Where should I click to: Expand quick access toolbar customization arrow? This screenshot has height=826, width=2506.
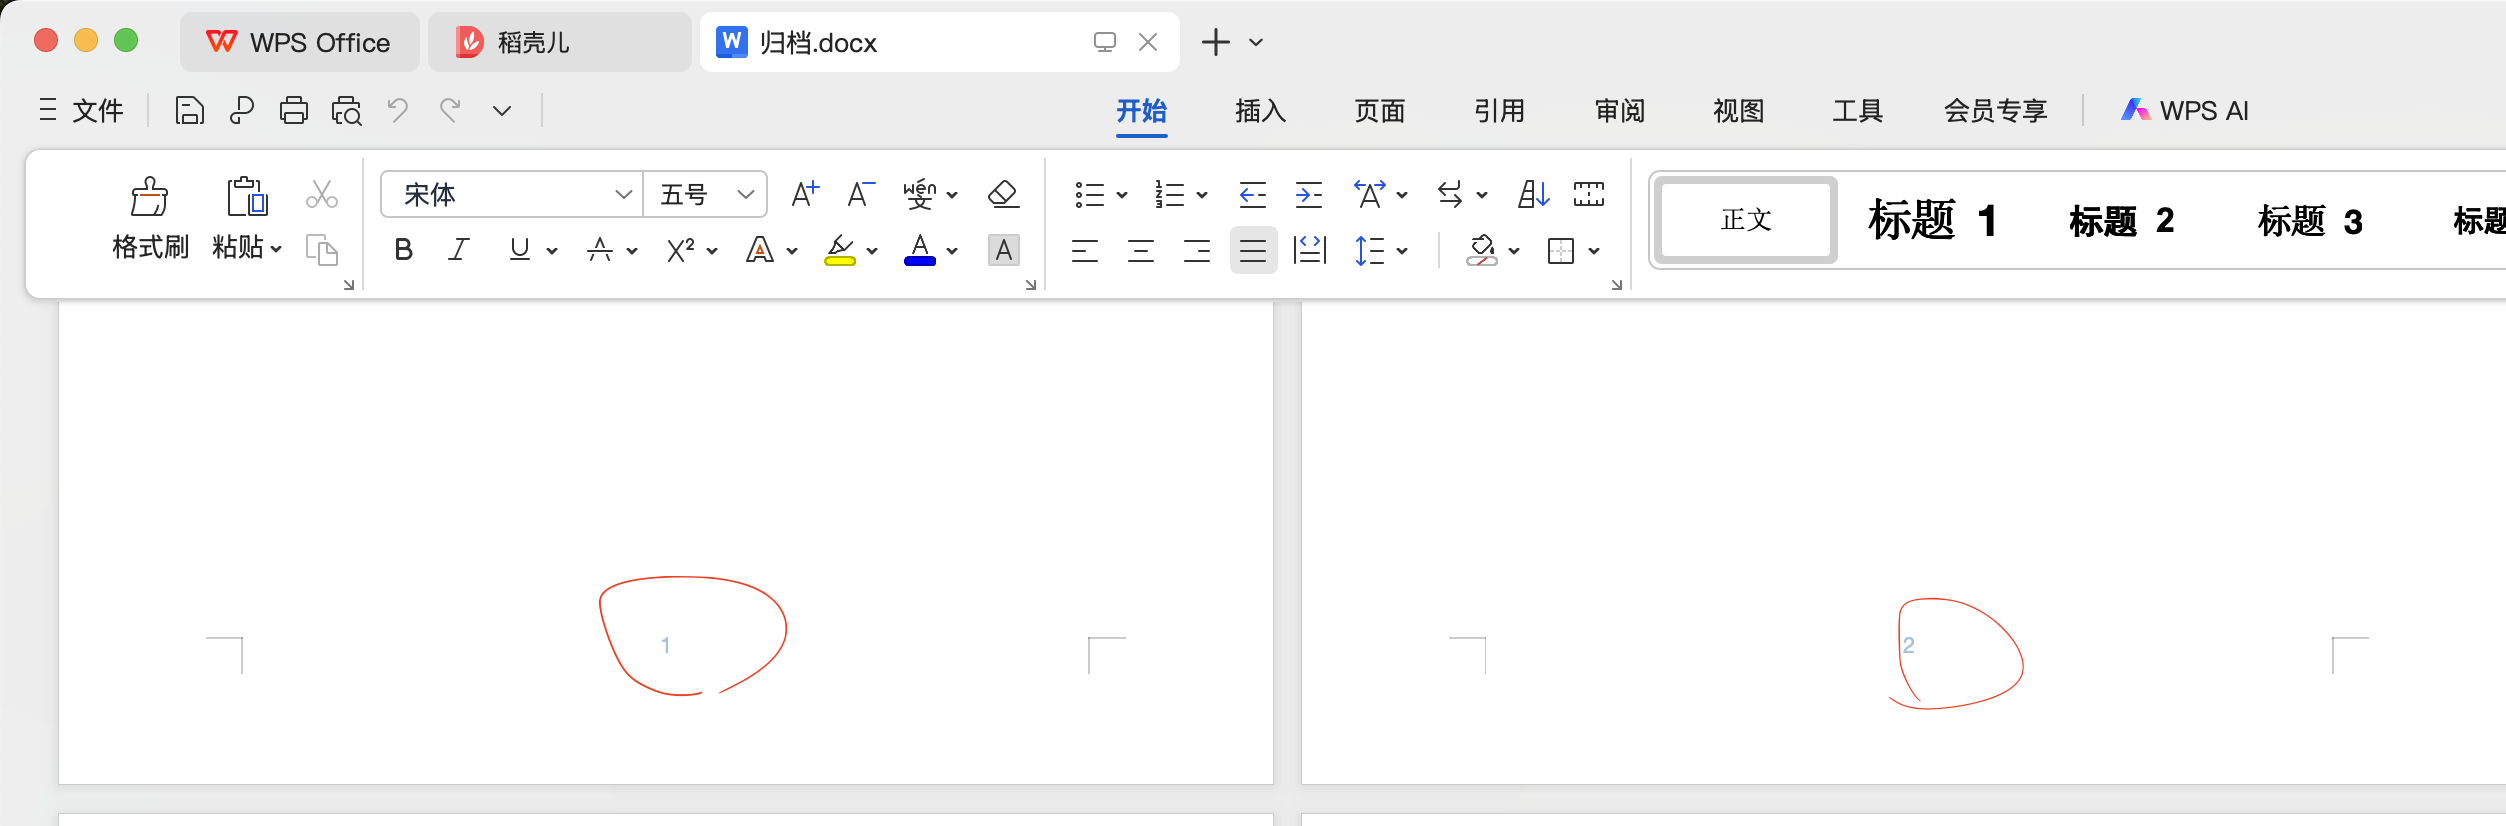502,111
